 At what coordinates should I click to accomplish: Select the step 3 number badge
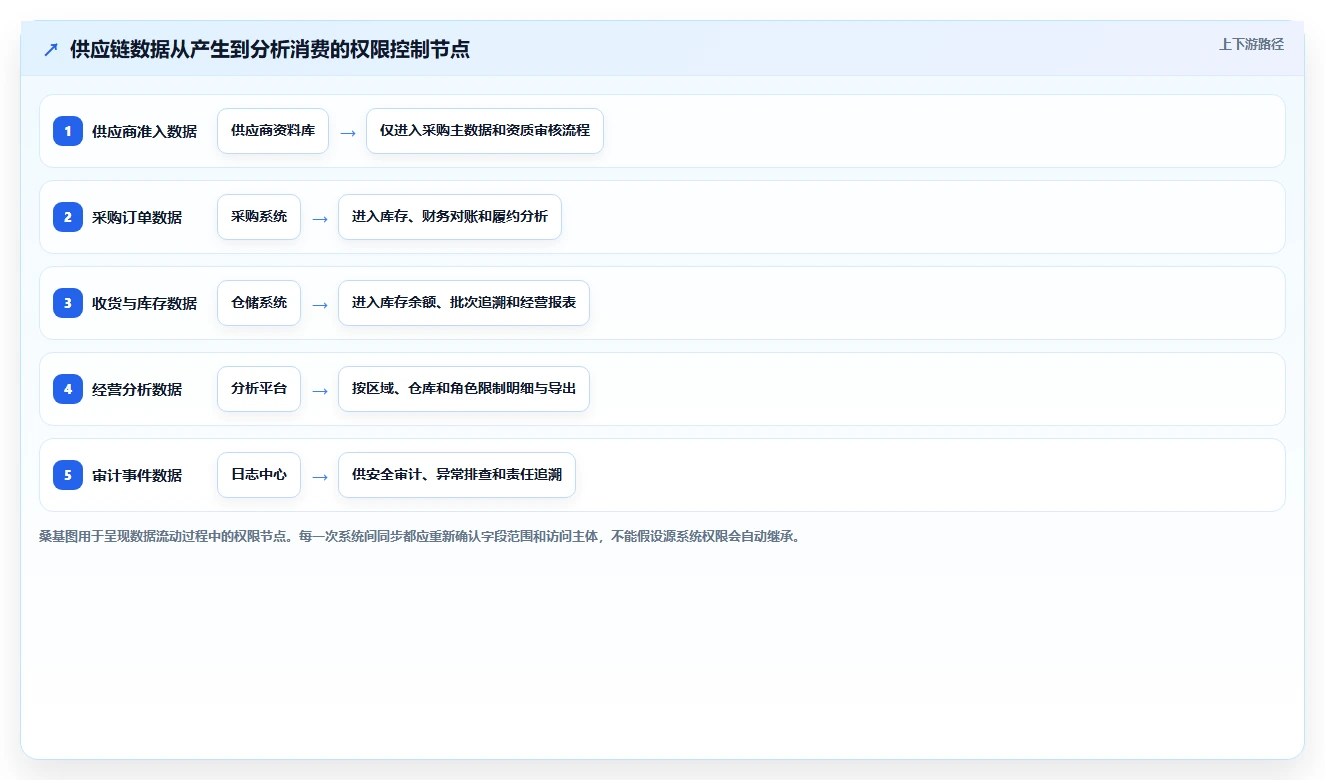(68, 303)
